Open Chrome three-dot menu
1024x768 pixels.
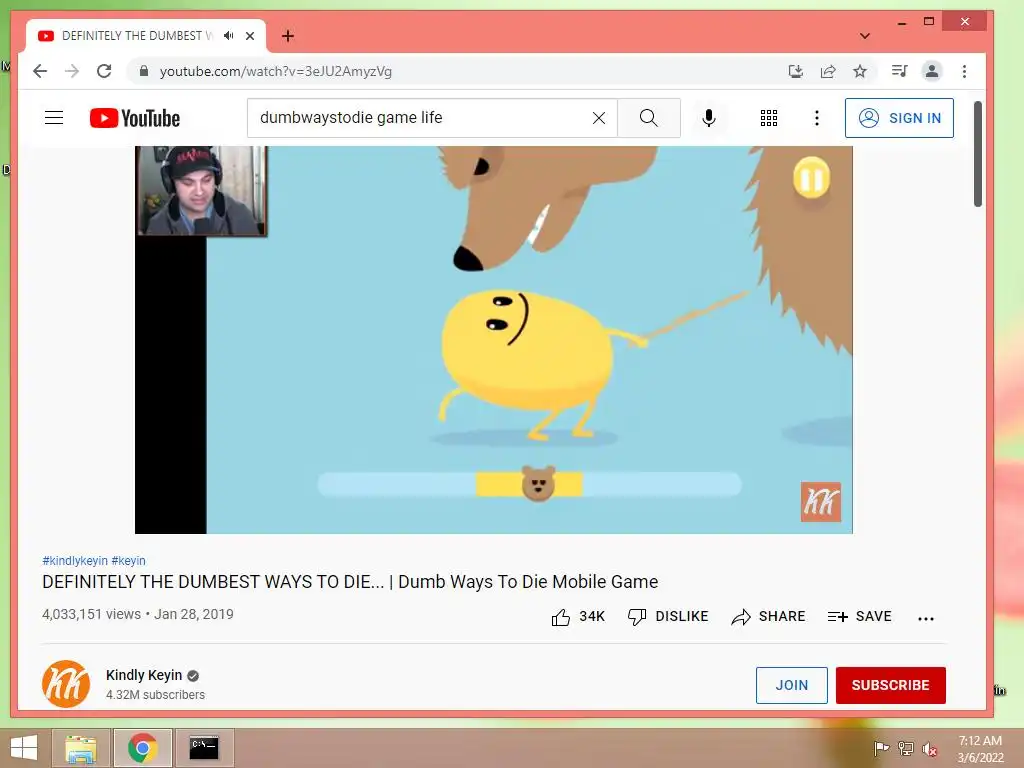click(x=965, y=71)
